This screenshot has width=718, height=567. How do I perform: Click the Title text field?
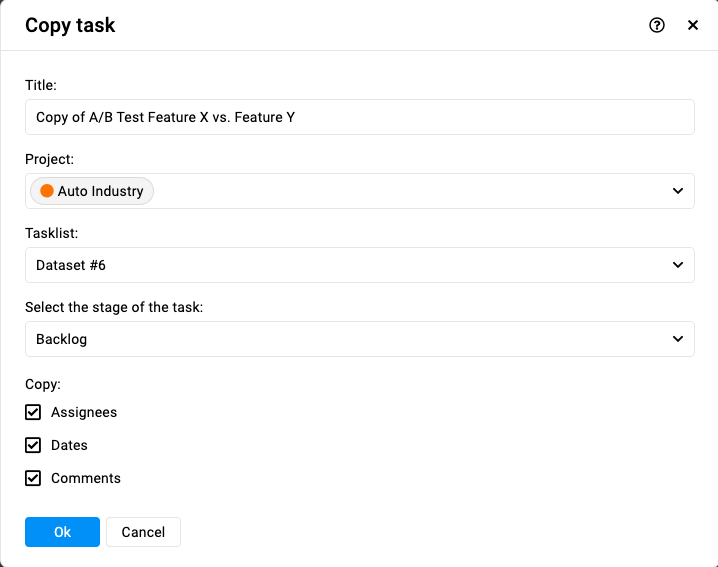point(359,117)
